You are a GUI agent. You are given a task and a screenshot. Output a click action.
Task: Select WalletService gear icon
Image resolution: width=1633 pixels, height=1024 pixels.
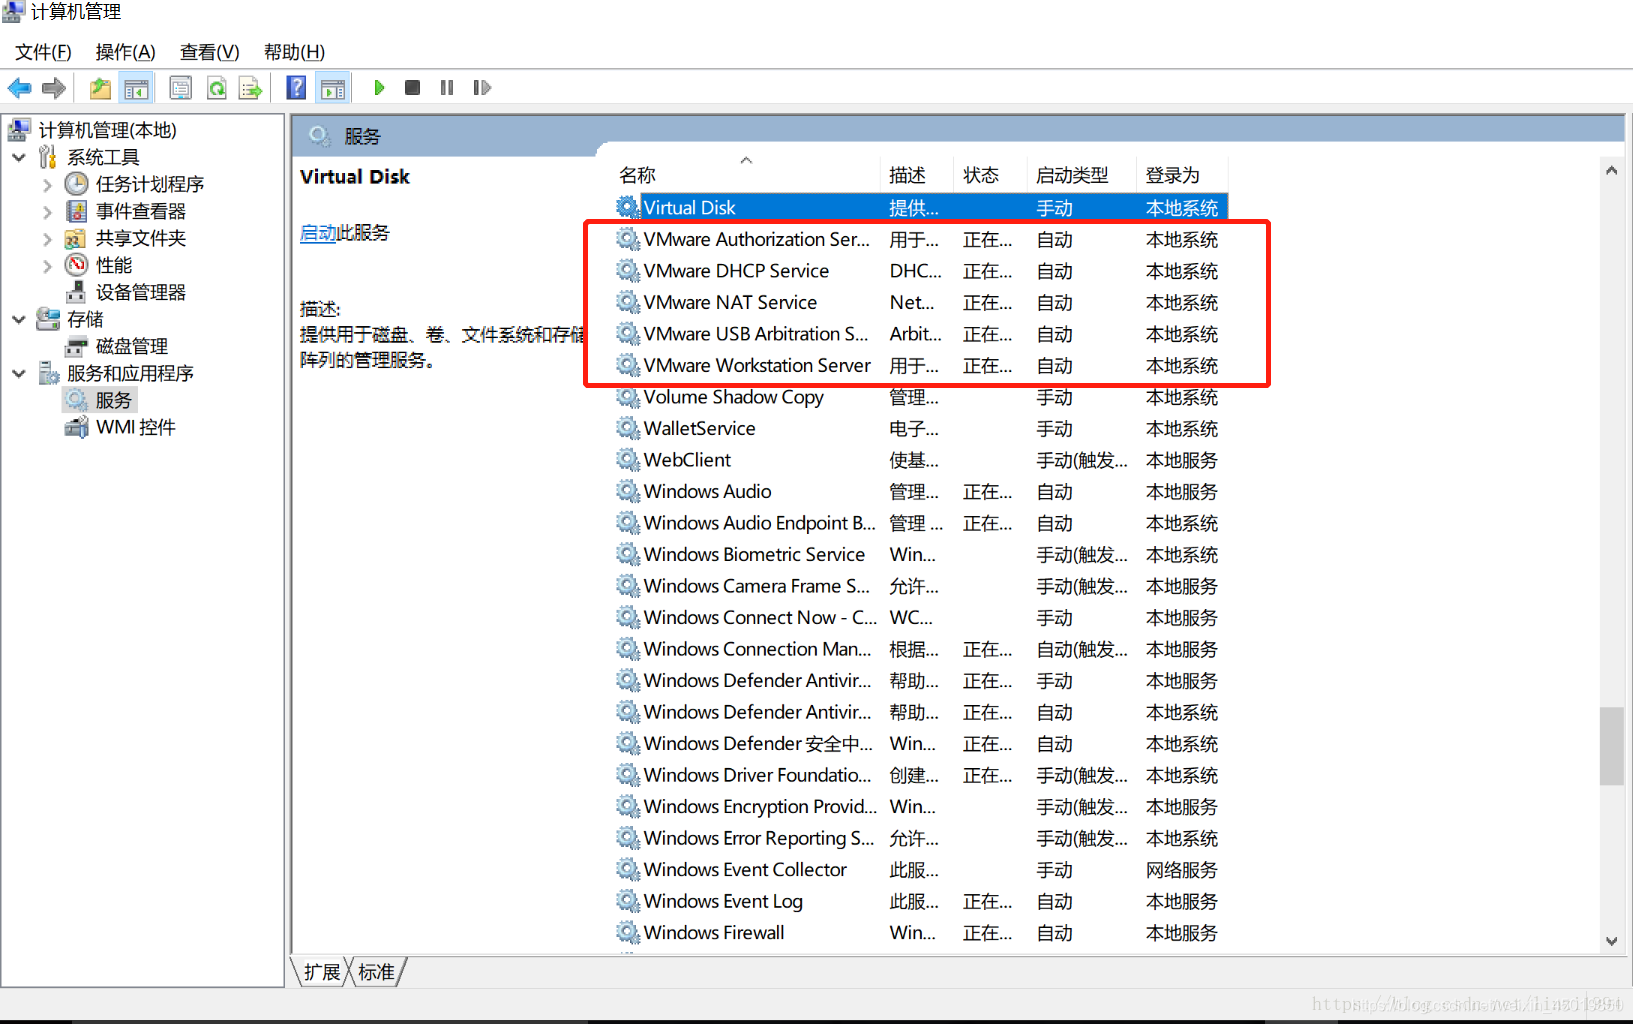[628, 428]
